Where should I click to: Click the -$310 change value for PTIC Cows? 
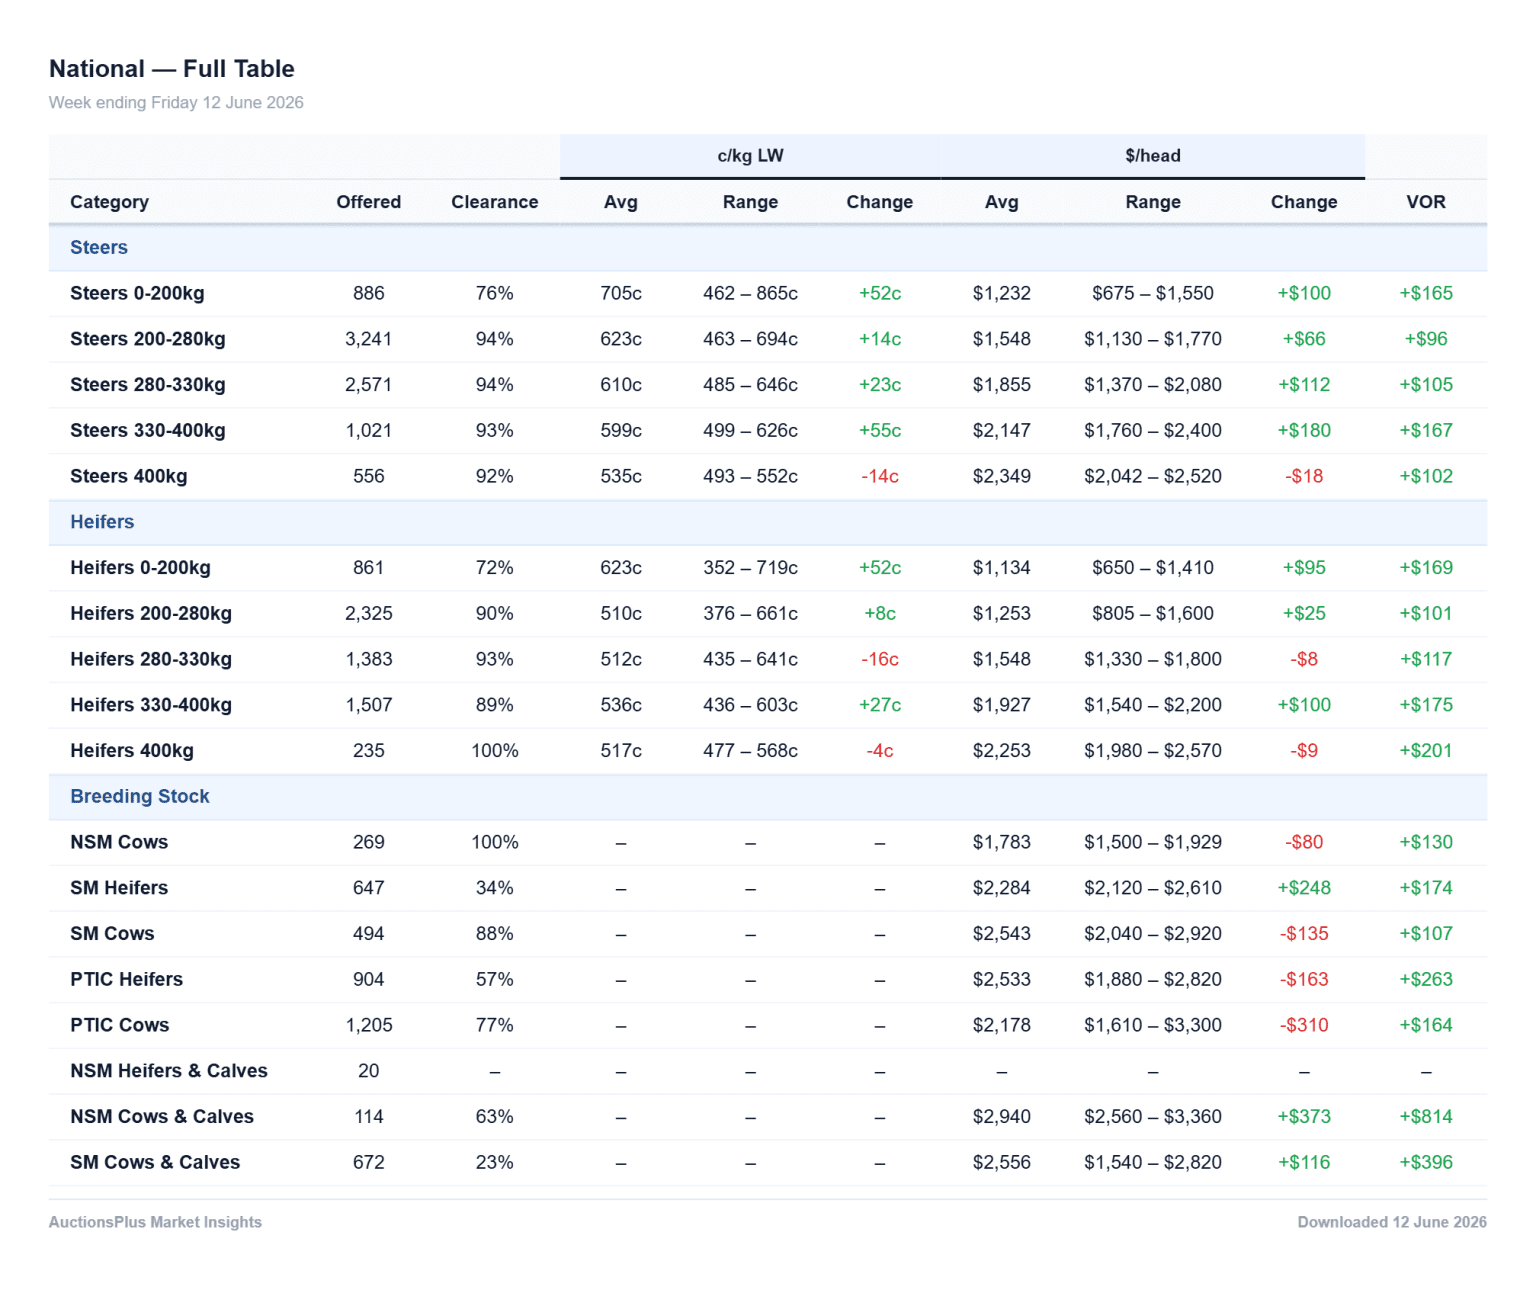click(1304, 1025)
